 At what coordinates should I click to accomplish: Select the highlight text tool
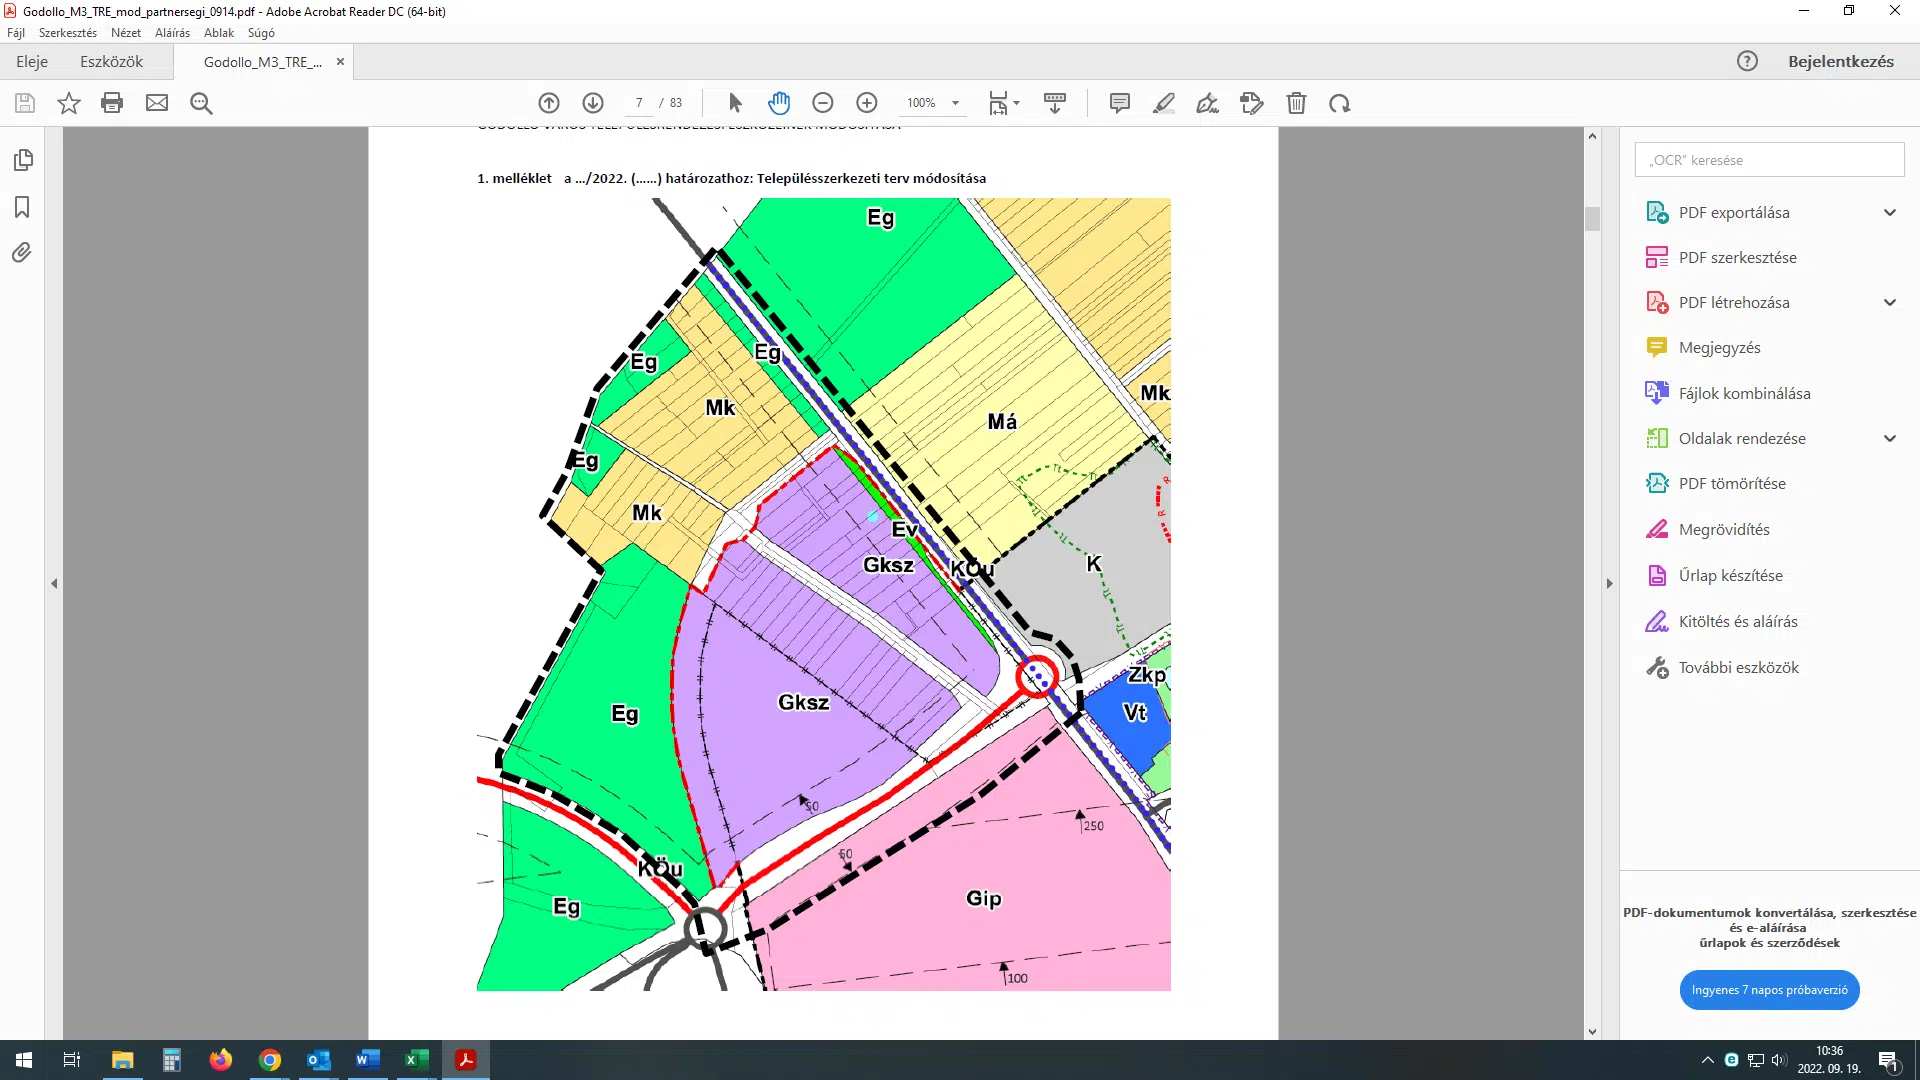(1164, 103)
